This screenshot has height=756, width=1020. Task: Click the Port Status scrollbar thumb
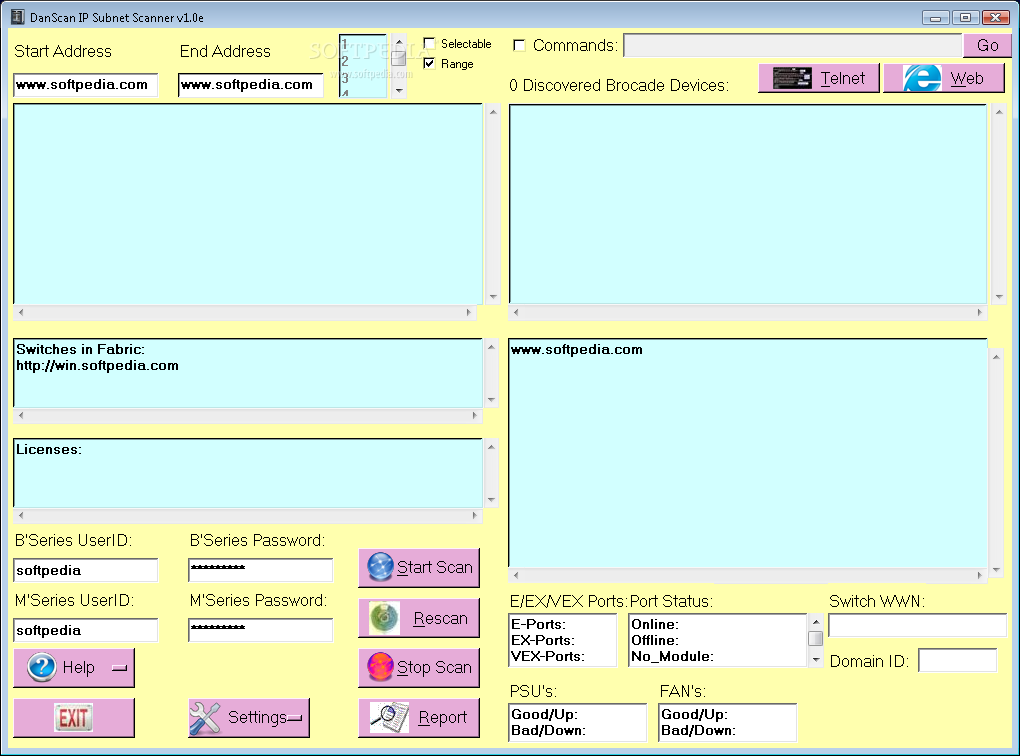point(816,638)
